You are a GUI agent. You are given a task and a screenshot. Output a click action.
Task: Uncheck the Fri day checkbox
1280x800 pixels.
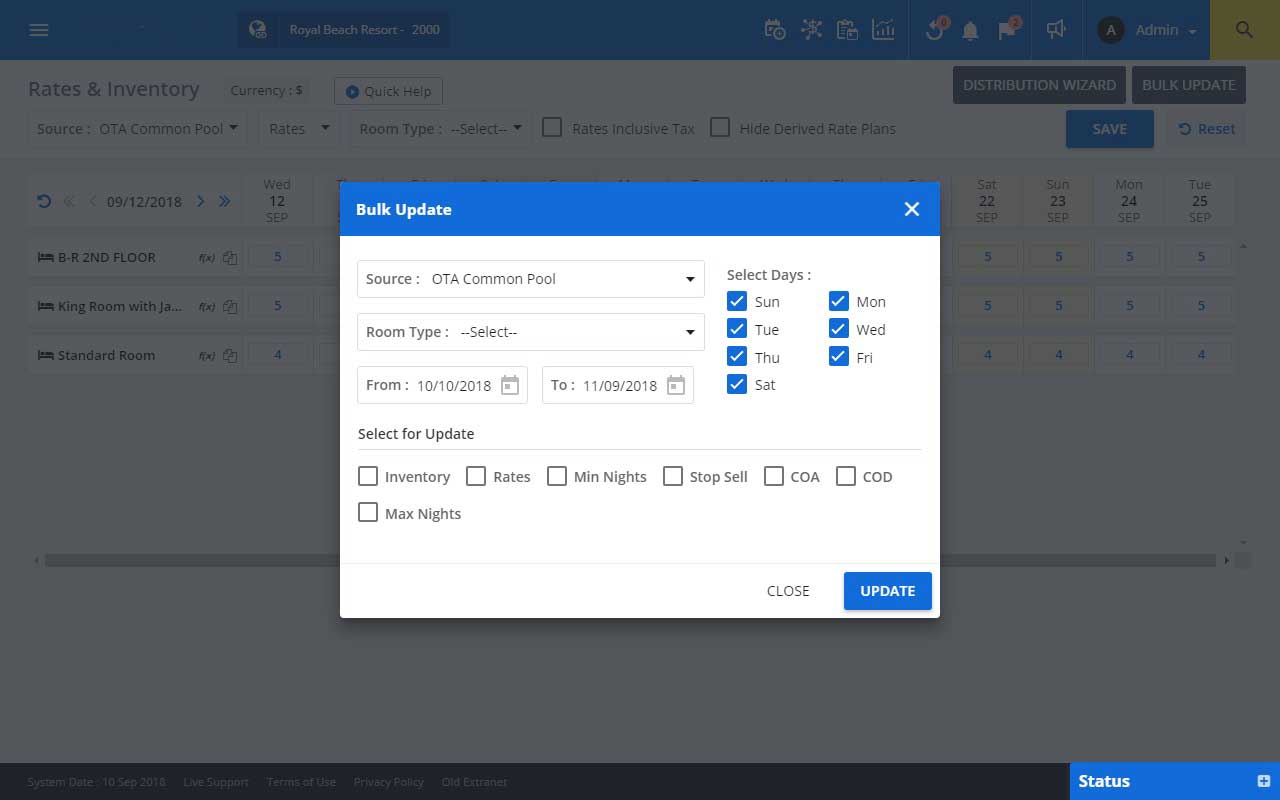click(x=839, y=357)
